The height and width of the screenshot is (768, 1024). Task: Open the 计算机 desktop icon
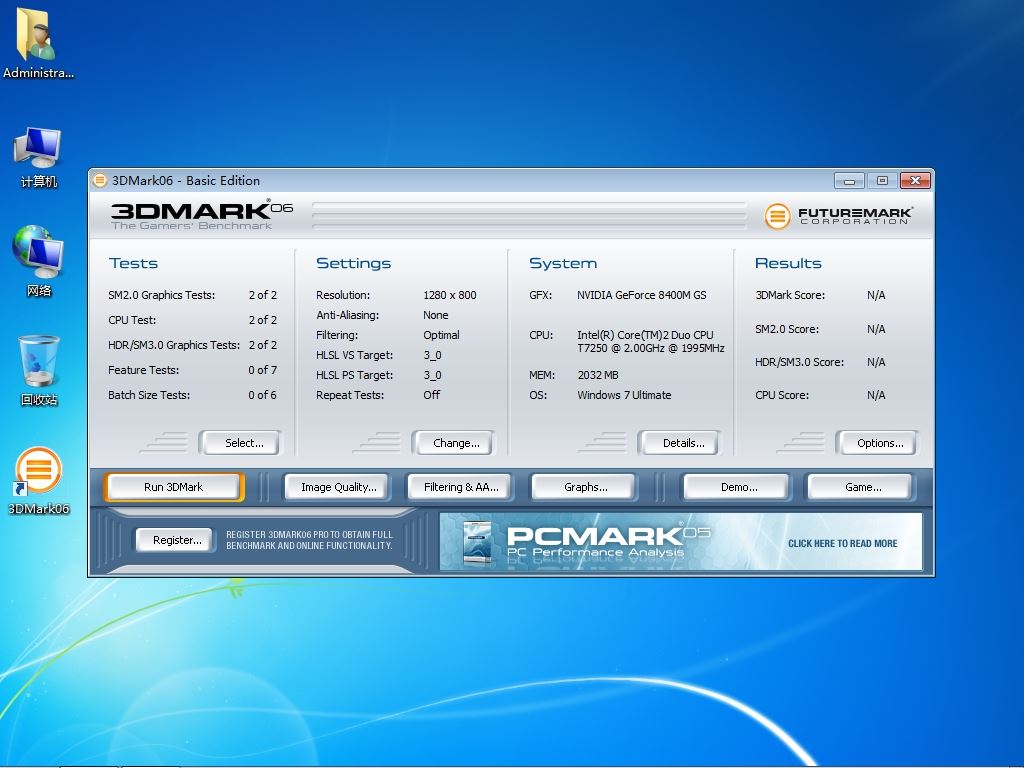coord(38,157)
